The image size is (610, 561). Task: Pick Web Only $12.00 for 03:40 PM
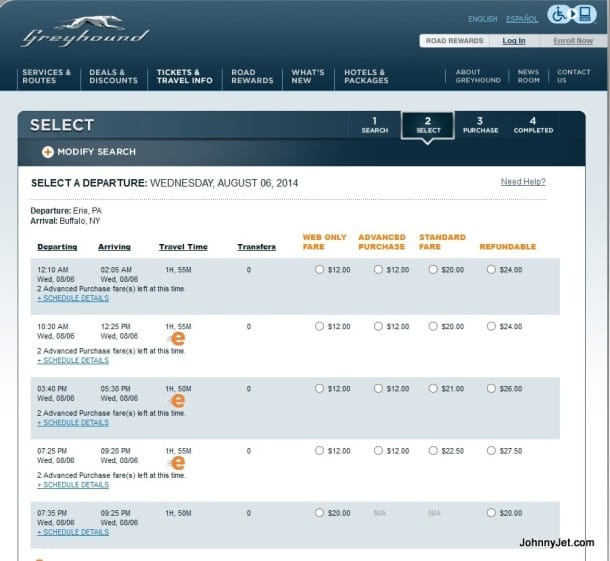click(x=319, y=388)
